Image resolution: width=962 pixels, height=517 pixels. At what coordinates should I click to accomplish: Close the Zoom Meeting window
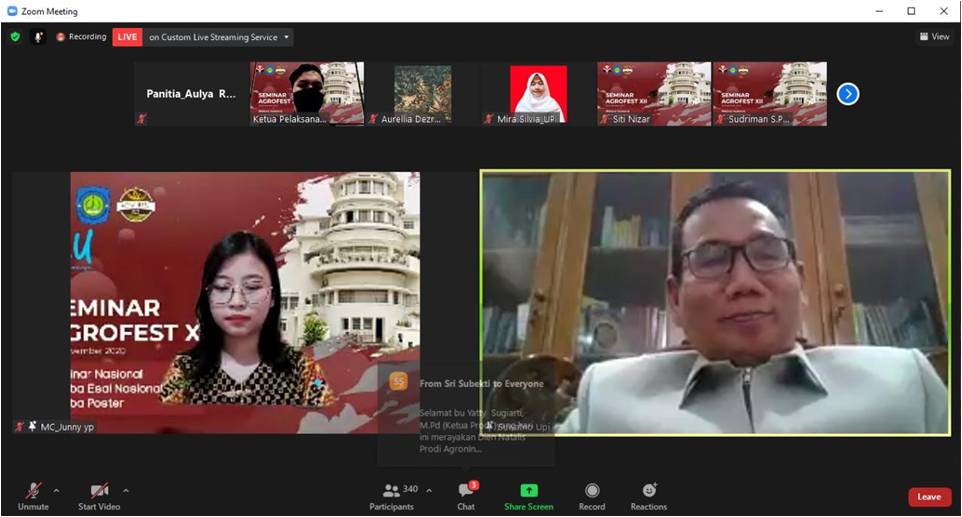click(x=944, y=11)
